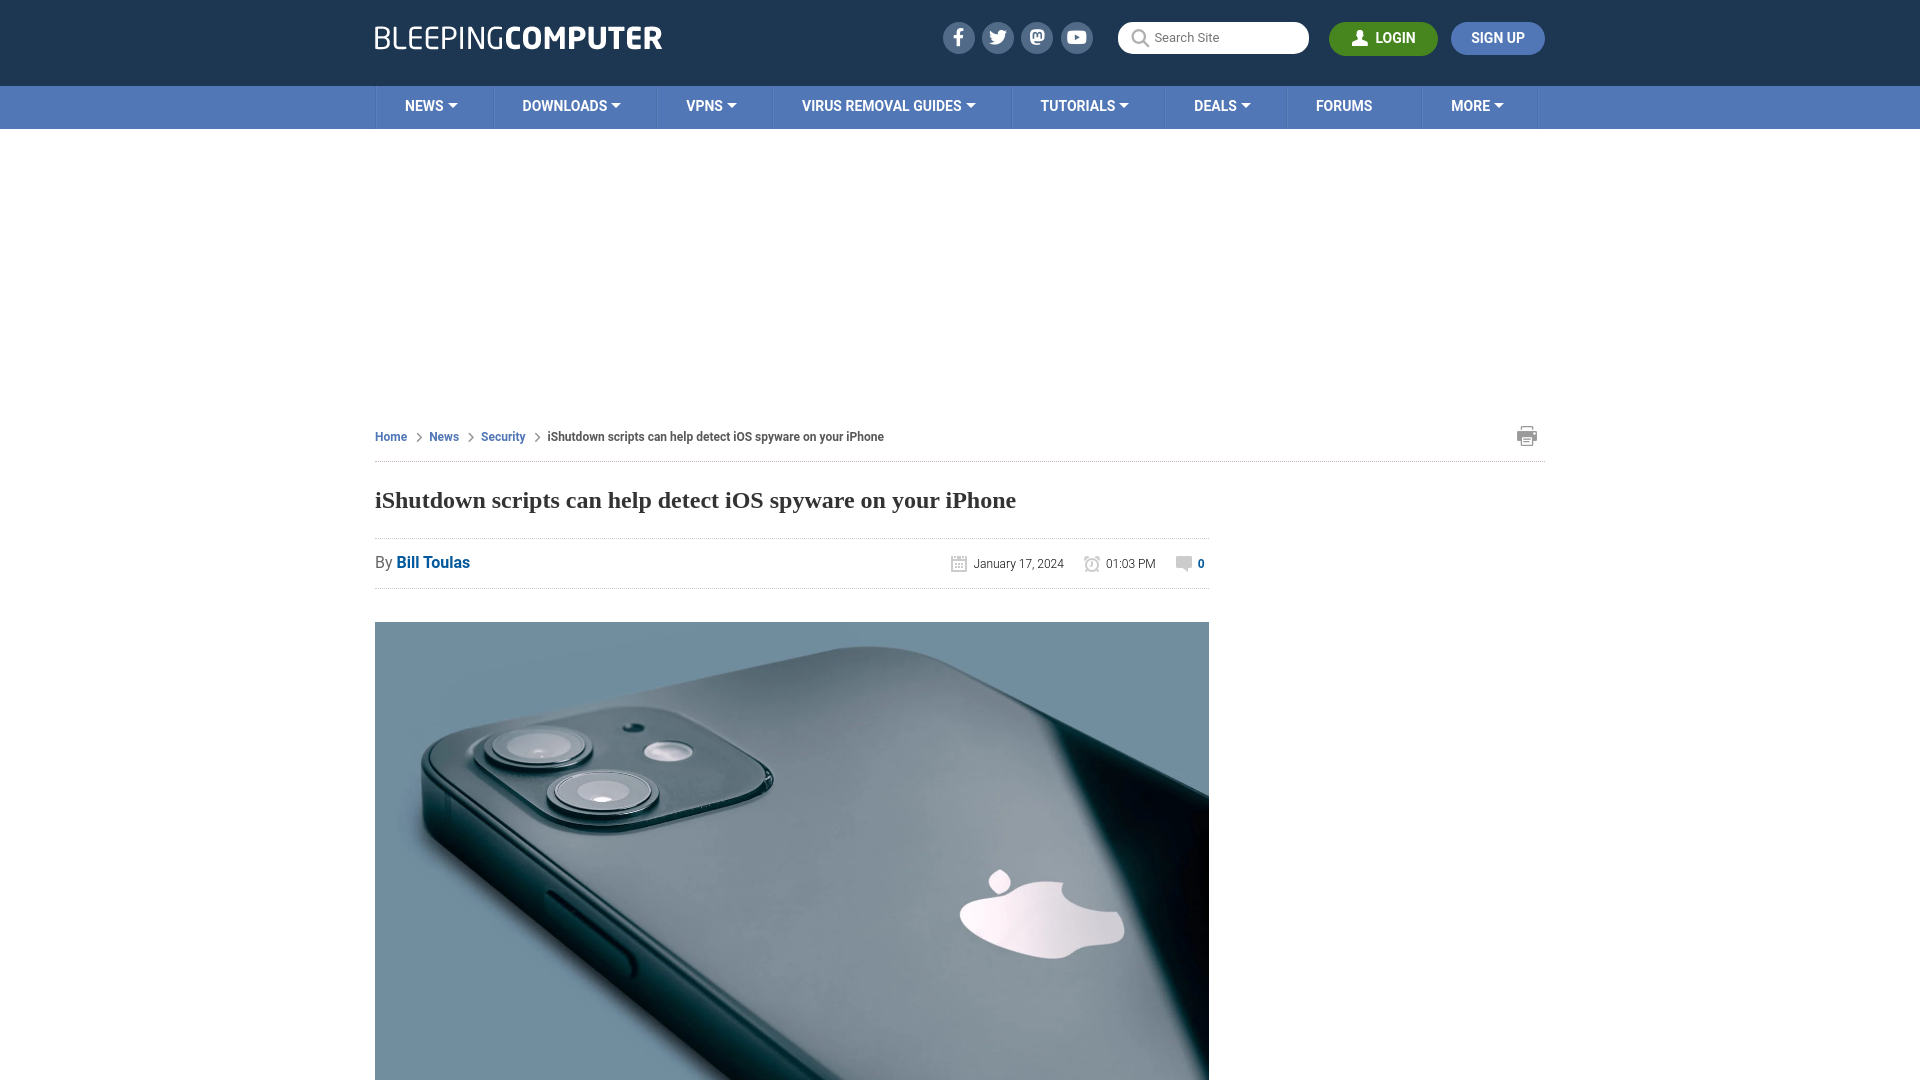Expand the DOWNLOADS dropdown menu

[x=571, y=105]
